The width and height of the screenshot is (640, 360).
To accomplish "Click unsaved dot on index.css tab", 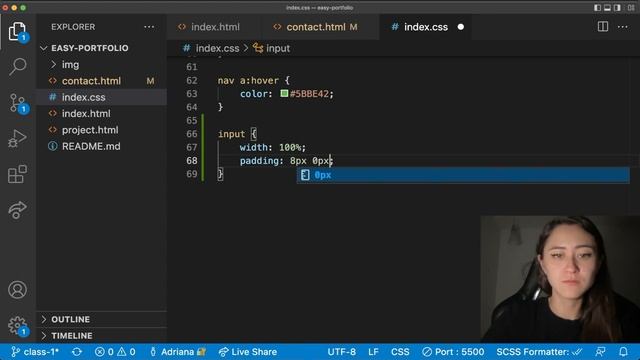I will pyautogui.click(x=461, y=27).
